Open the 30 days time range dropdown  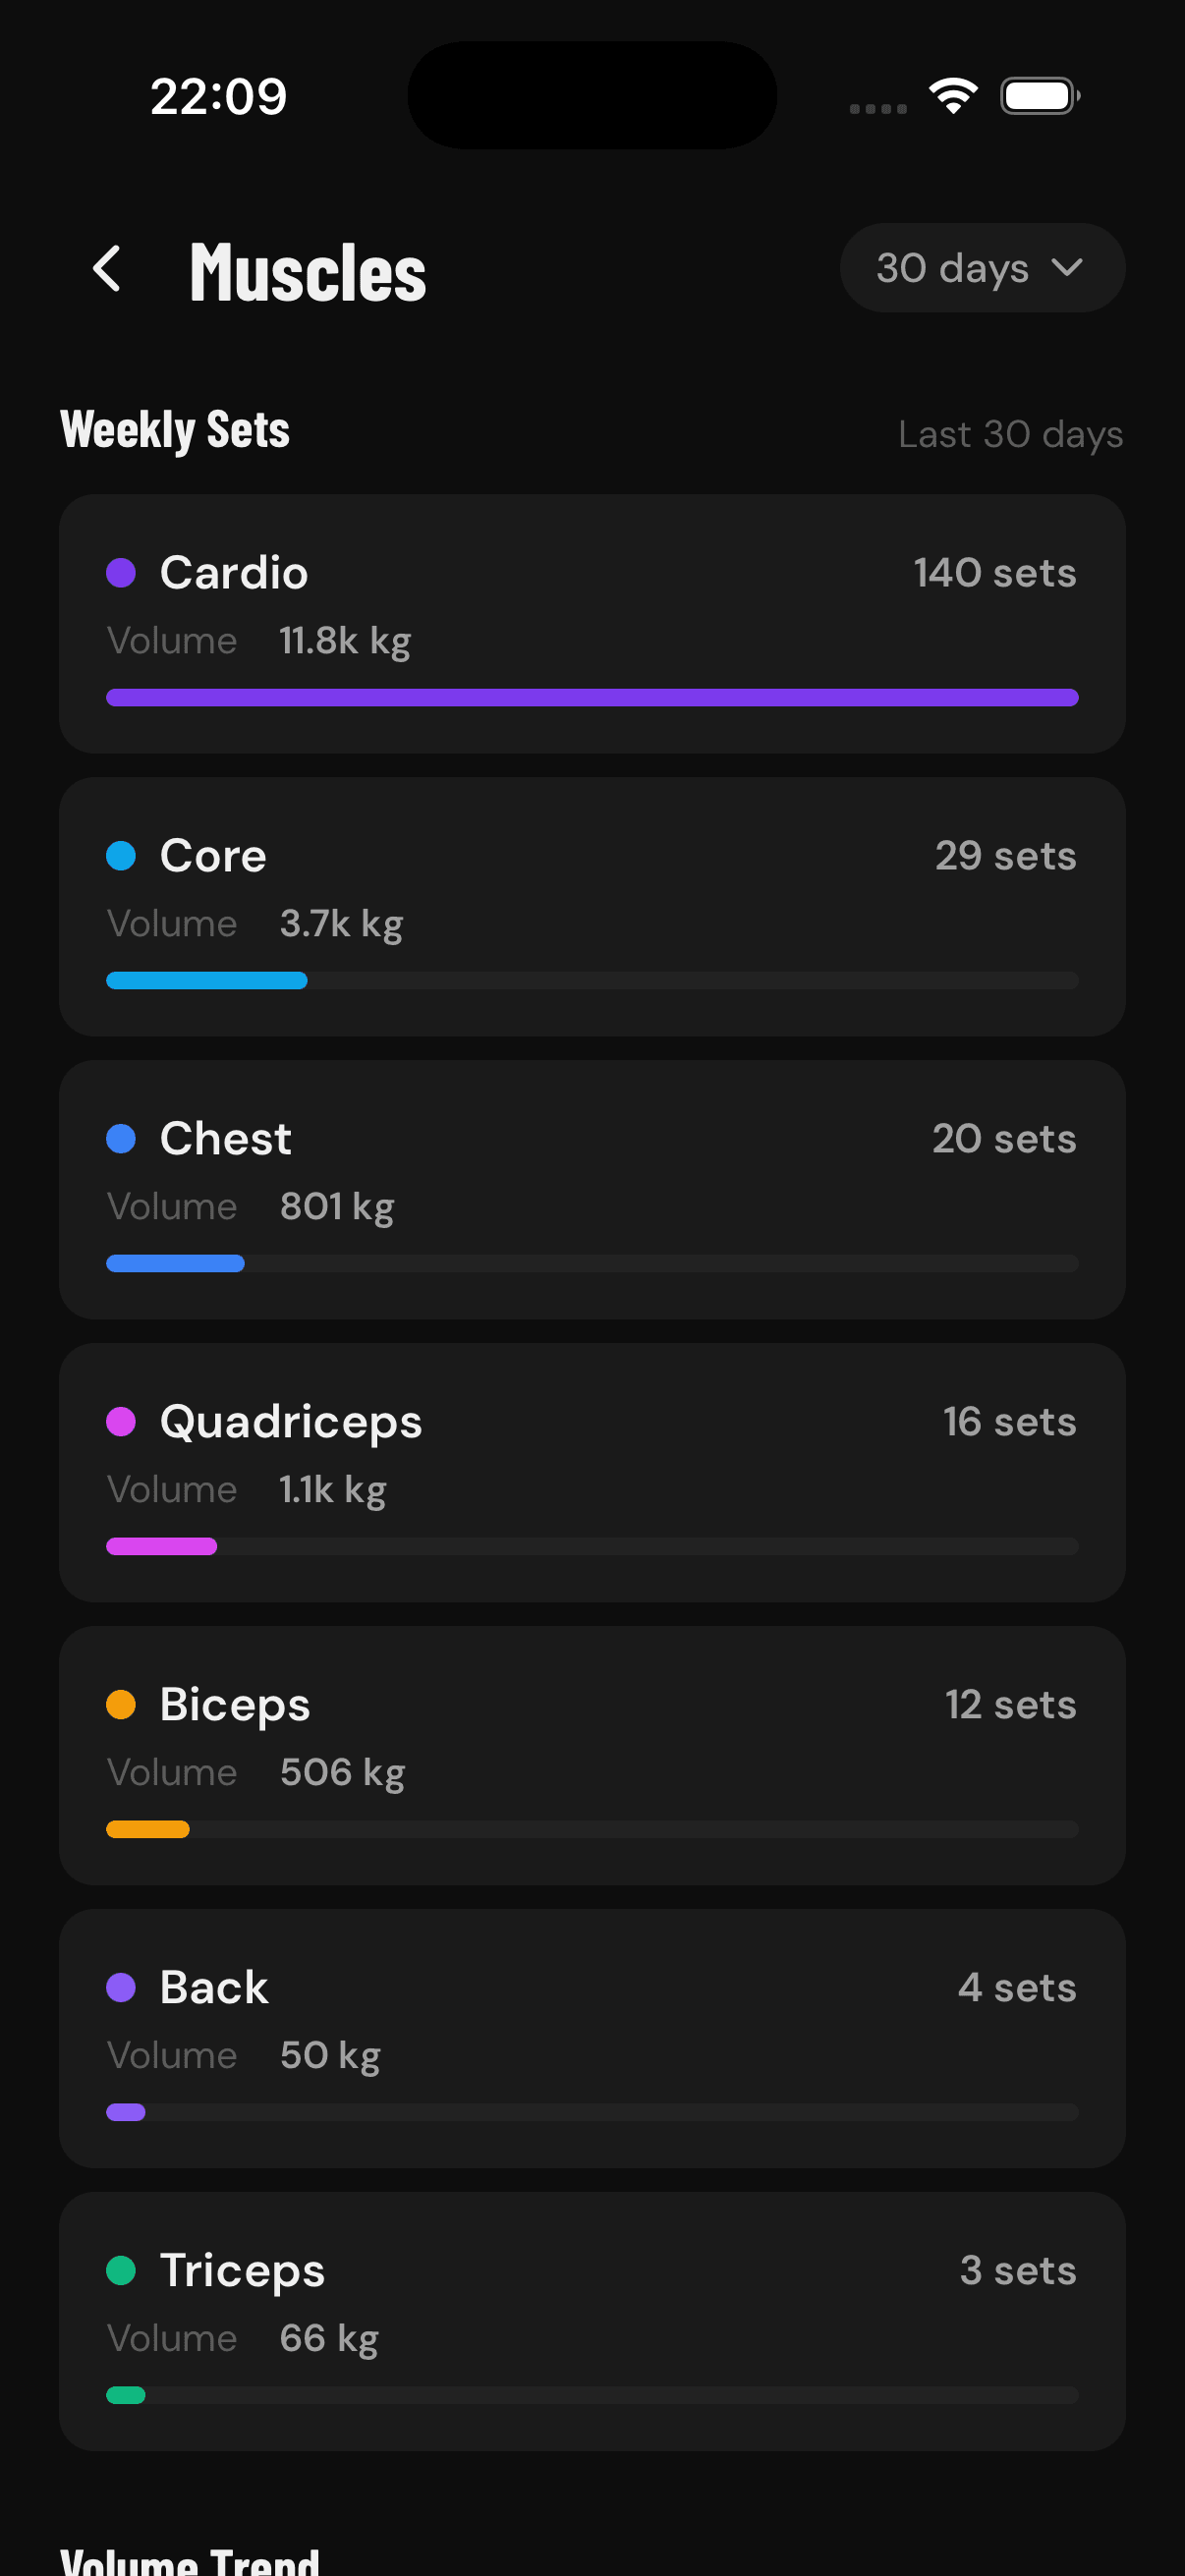pyautogui.click(x=982, y=267)
